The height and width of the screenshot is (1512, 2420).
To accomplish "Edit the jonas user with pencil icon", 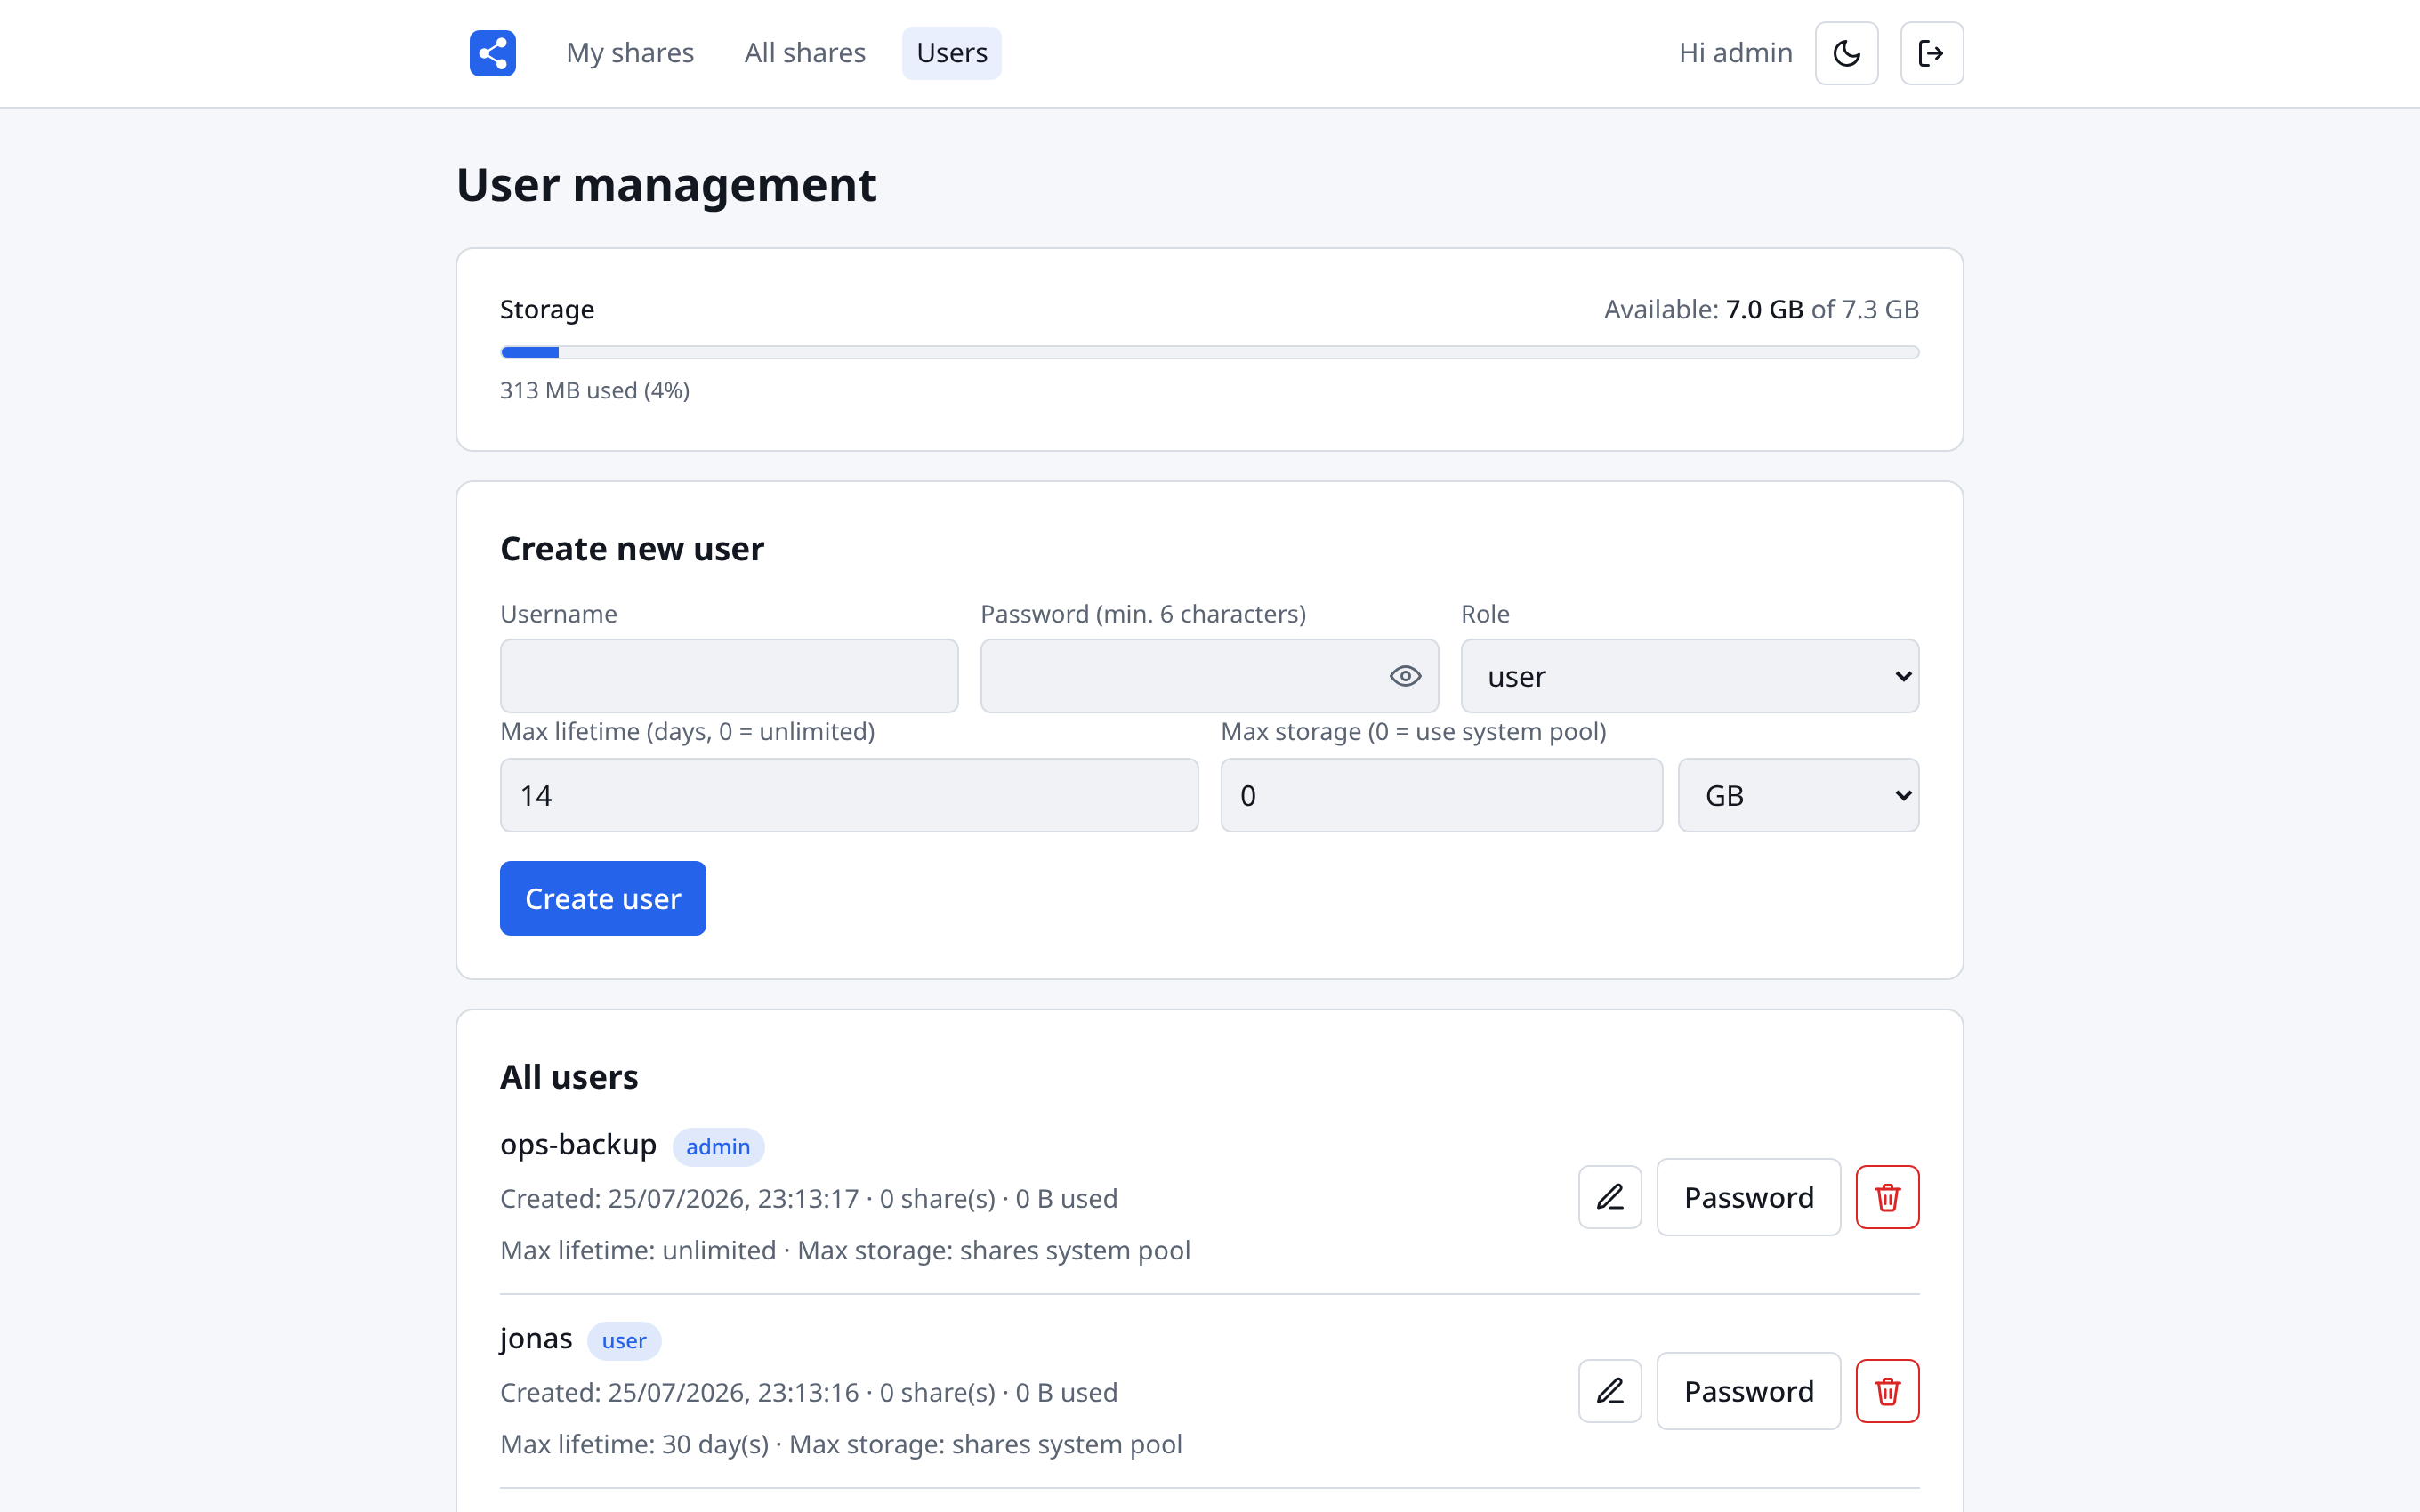I will tap(1609, 1391).
